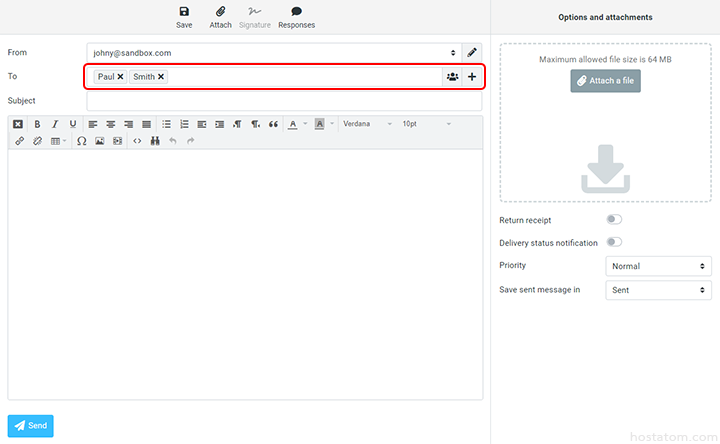Image resolution: width=720 pixels, height=444 pixels.
Task: Toggle bold formatting in editor
Action: coord(37,124)
